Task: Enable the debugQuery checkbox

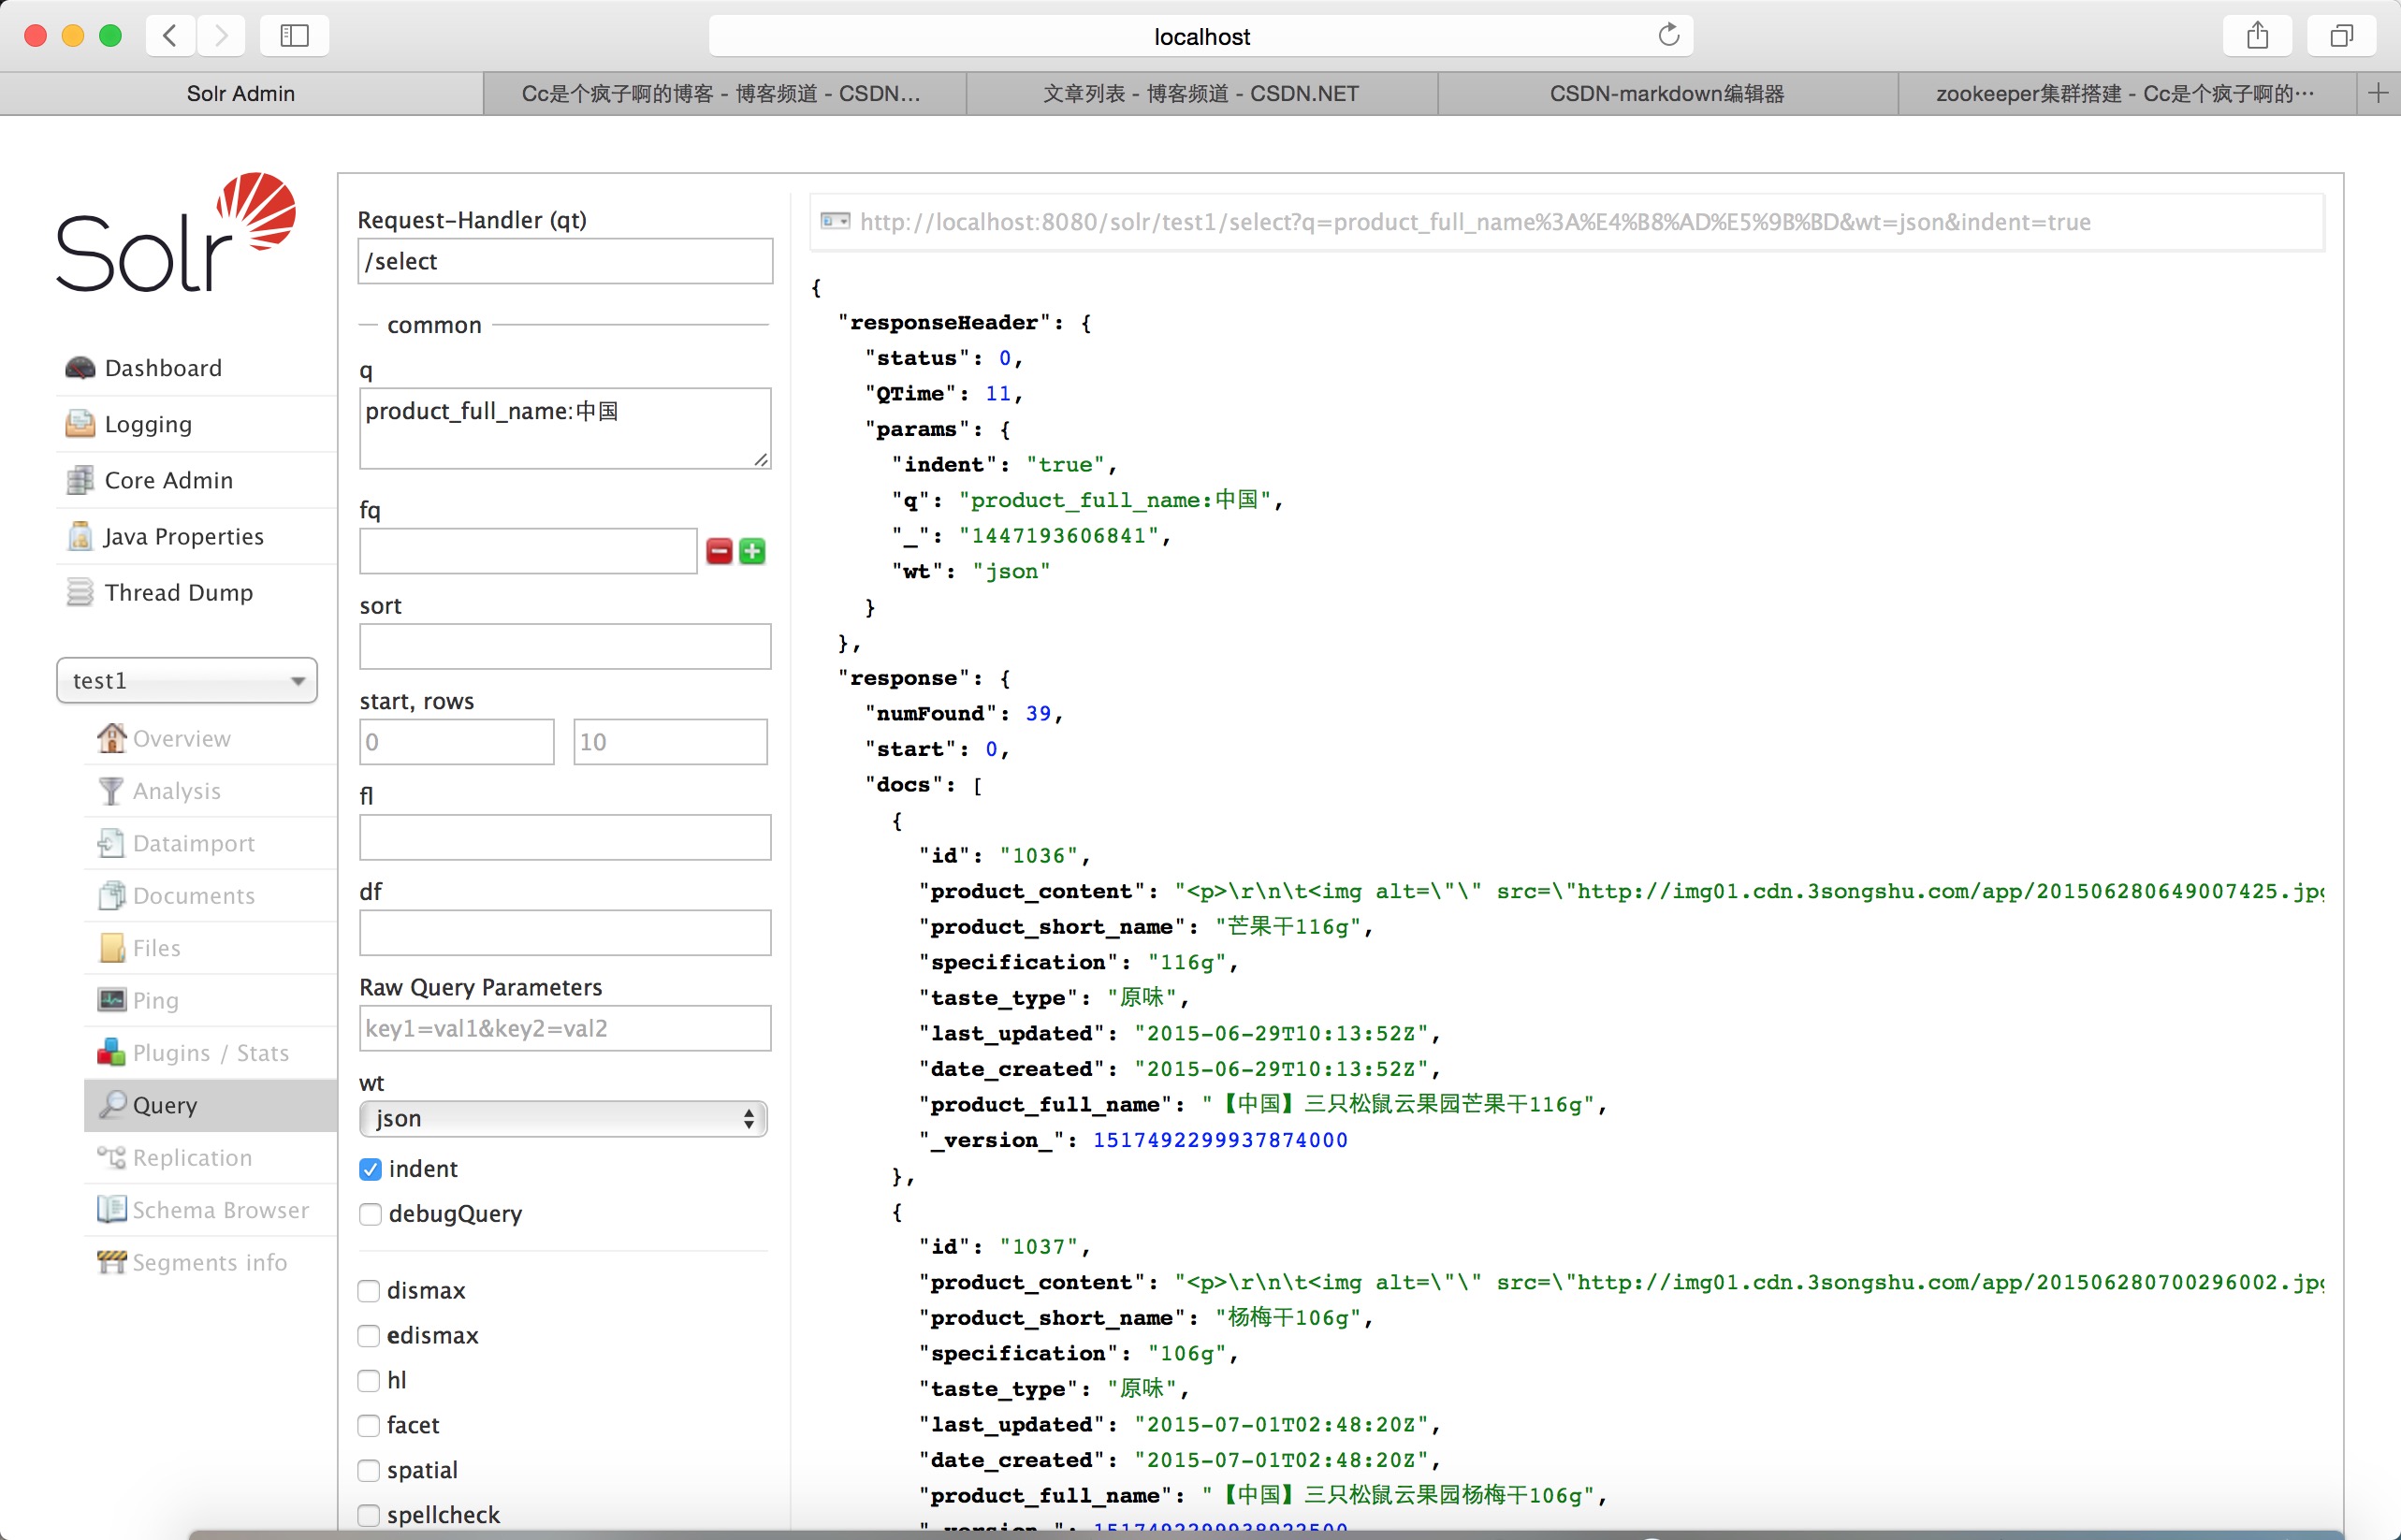Action: pos(370,1214)
